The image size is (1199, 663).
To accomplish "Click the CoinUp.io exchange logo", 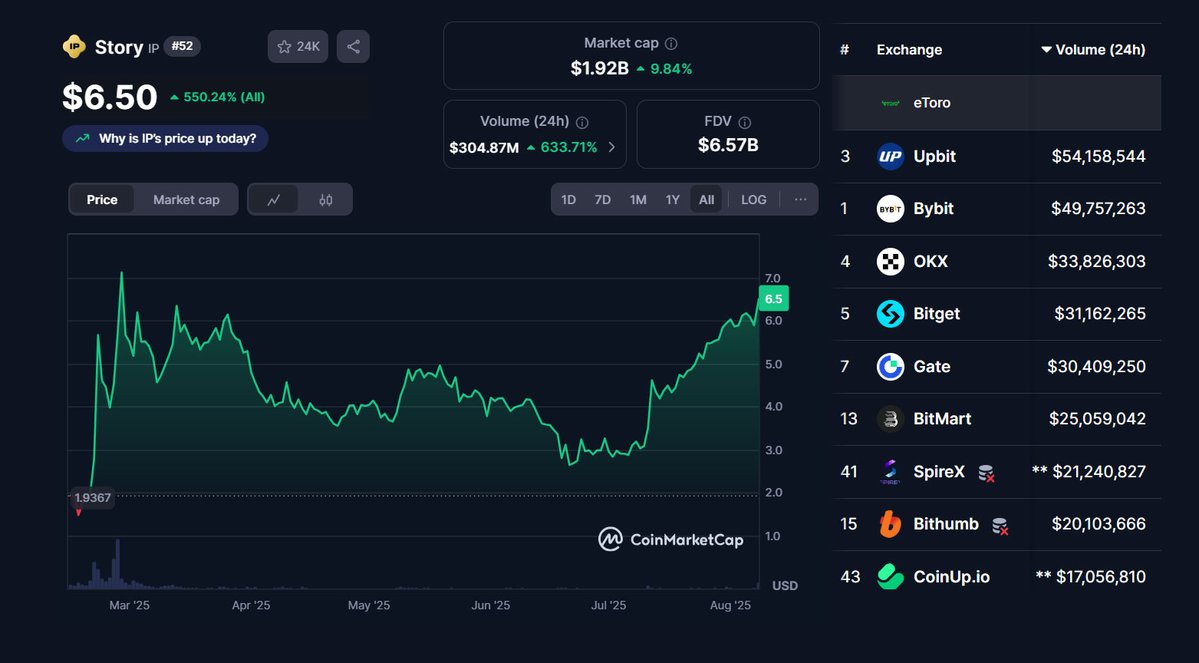I will point(890,577).
